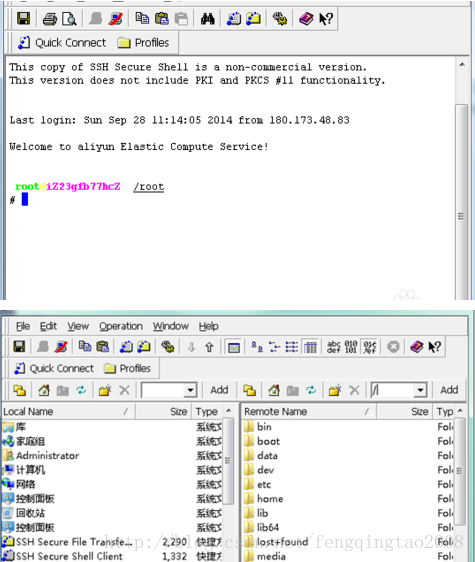Switch to large icons view
The image size is (475, 562).
pyautogui.click(x=257, y=347)
